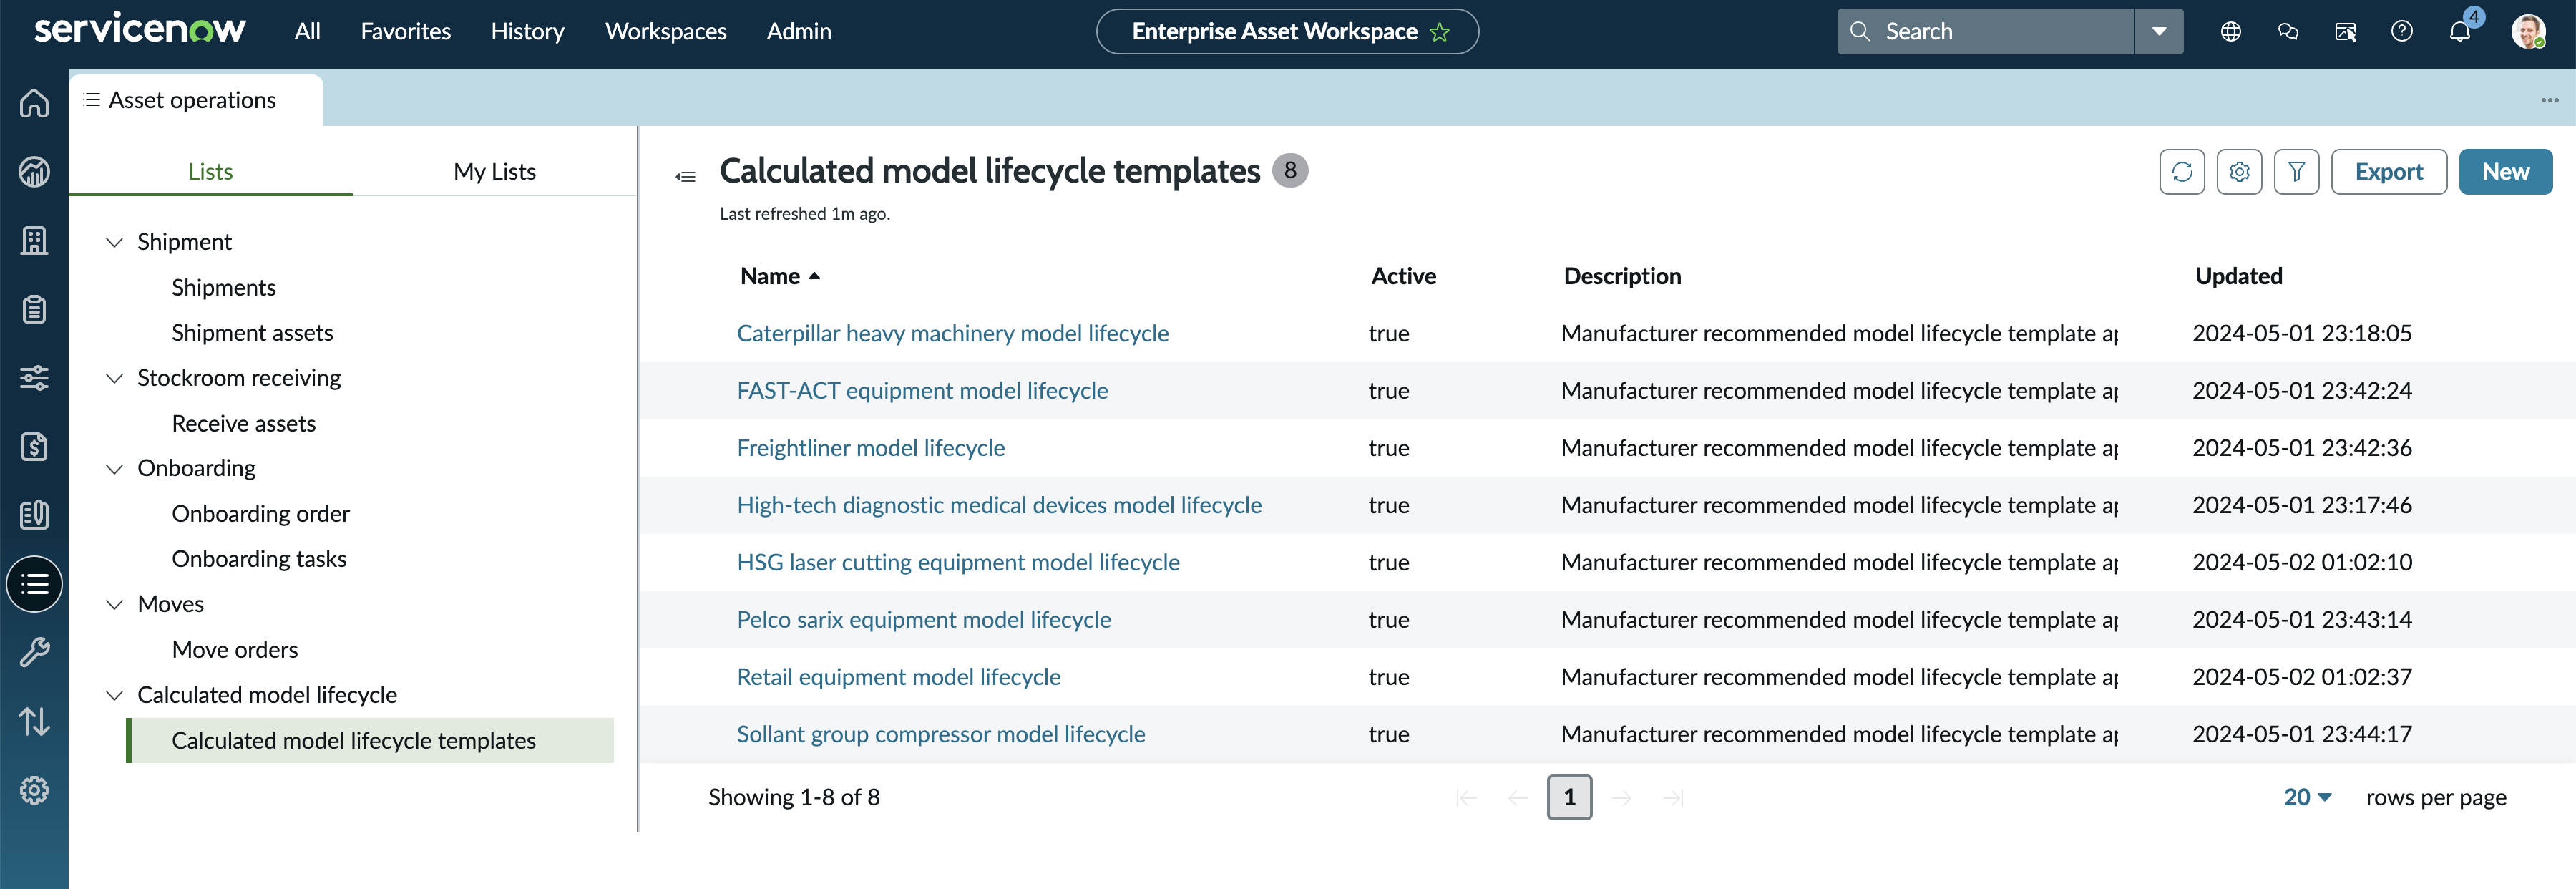The width and height of the screenshot is (2576, 889).
Task: Open the dollar document icon in sidebar
Action: pos(34,446)
